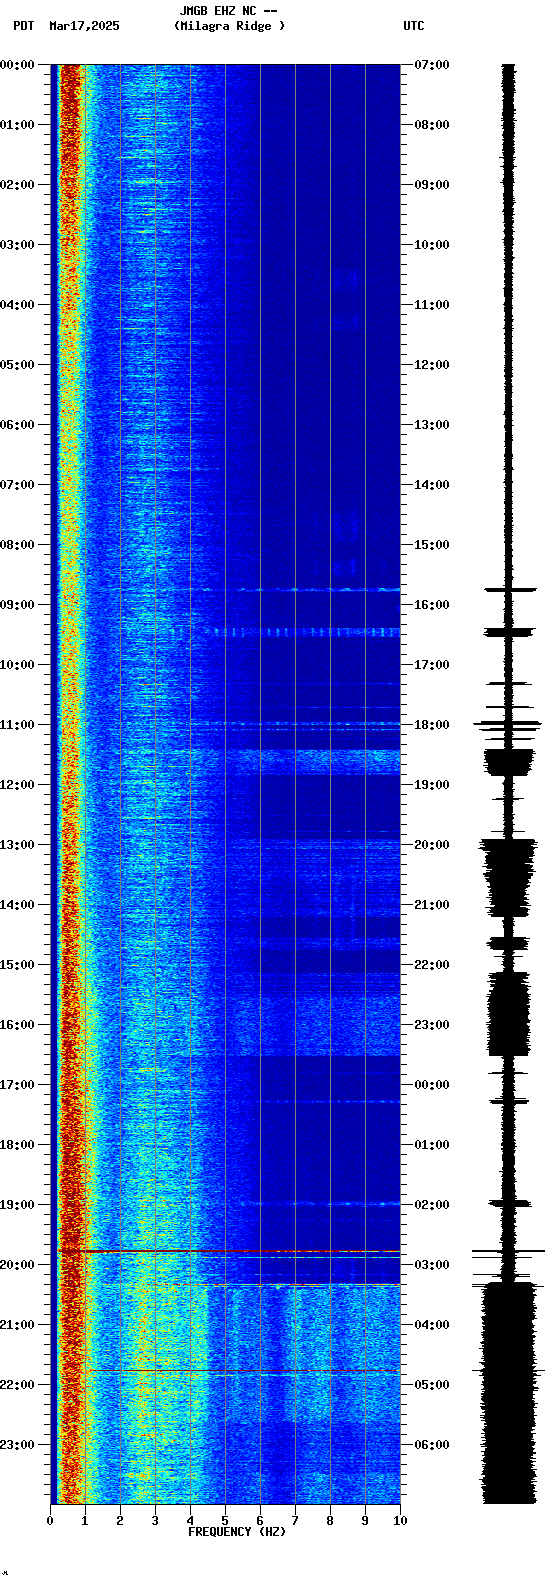Click the 9 Hz frequency tick label
This screenshot has width=552, height=1584.
click(x=365, y=1521)
